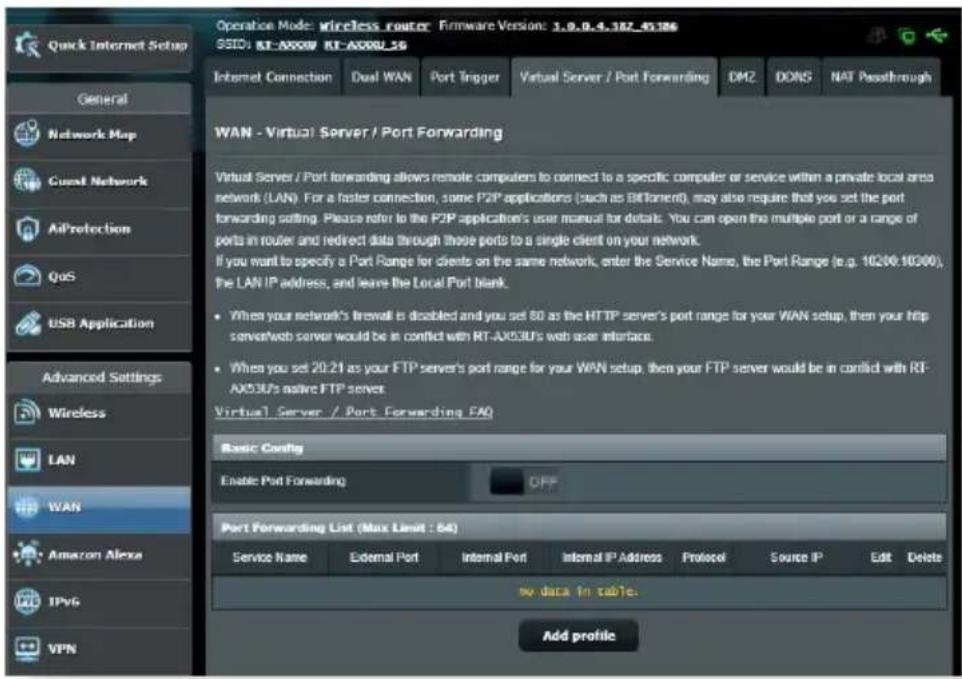Click the 5G SSID link
This screenshot has height=679, width=962.
pos(365,44)
